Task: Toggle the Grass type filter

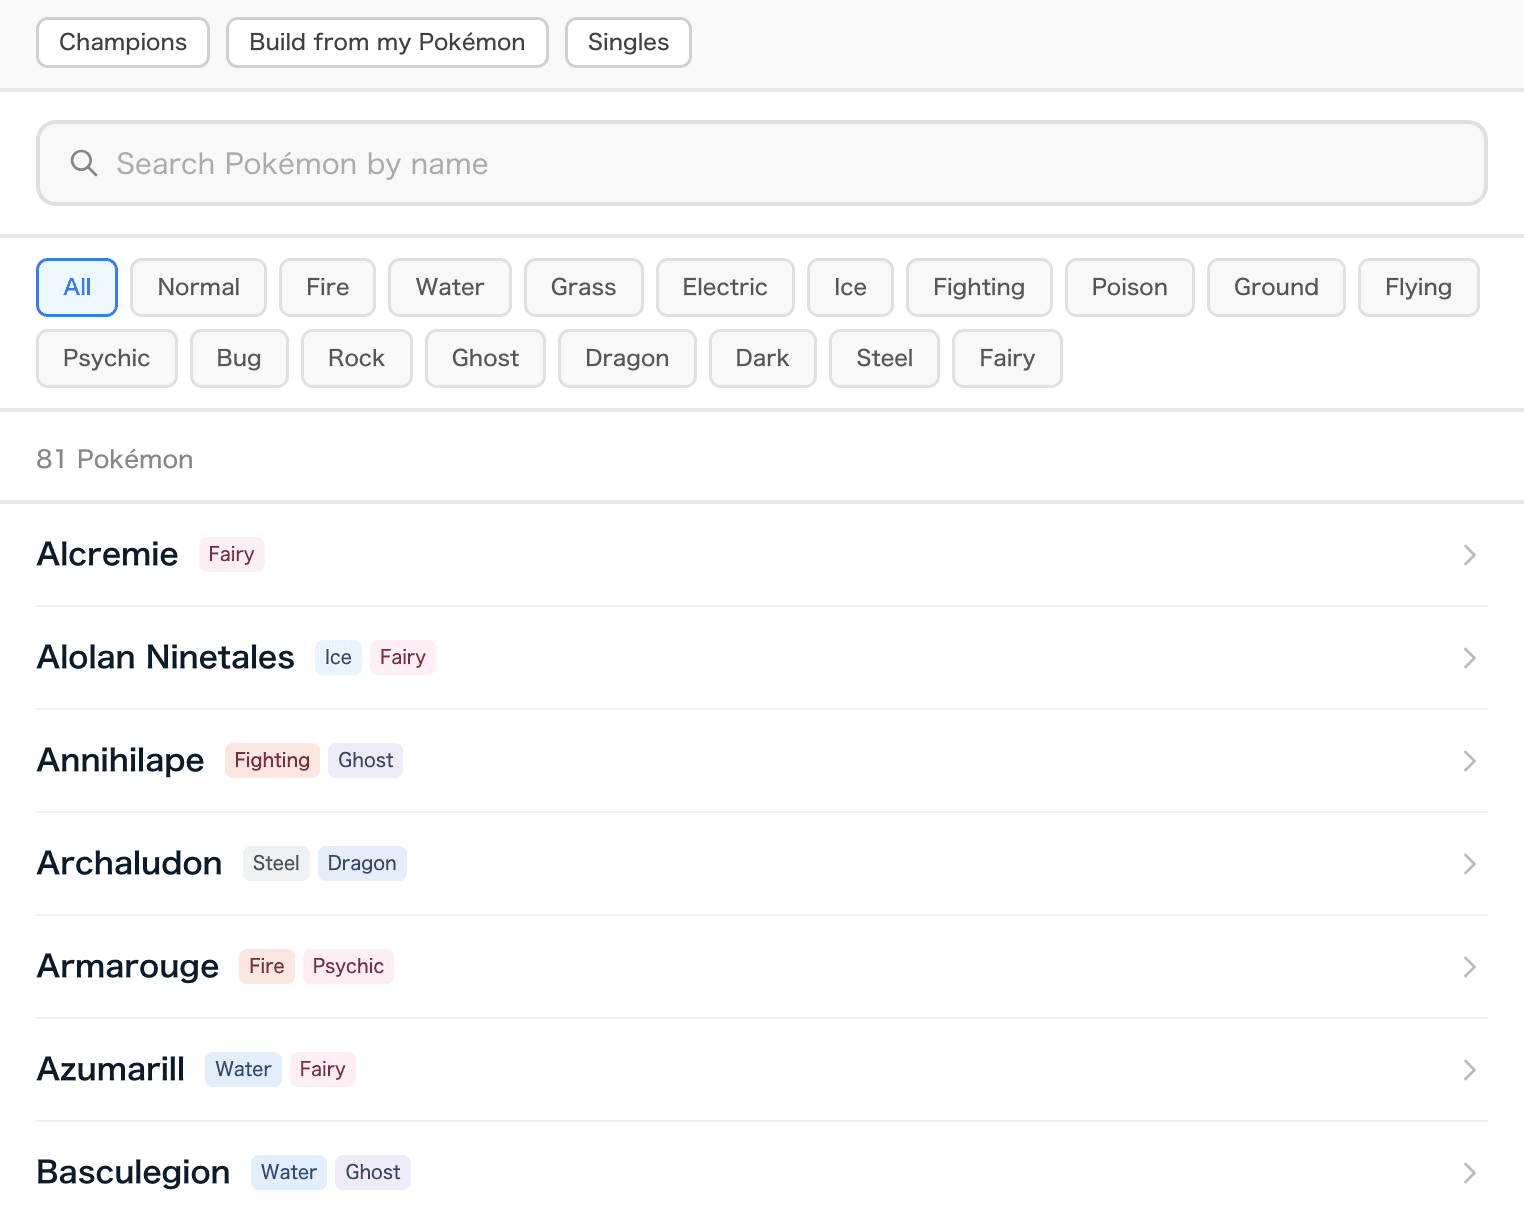Action: 584,287
